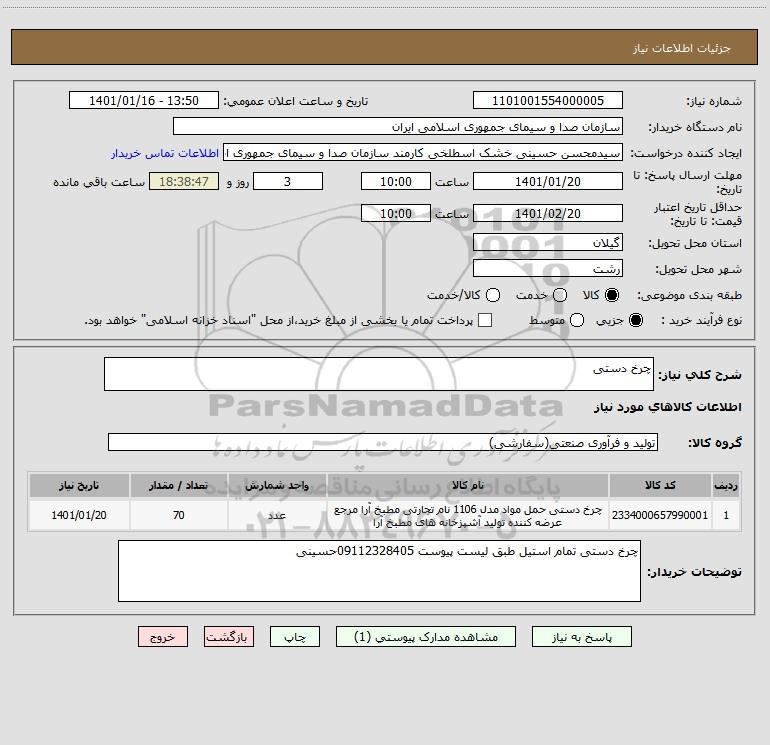Viewport: 770px width, 745px height.
Task: Click the تاریخ نیاز column header
Action: [79, 485]
